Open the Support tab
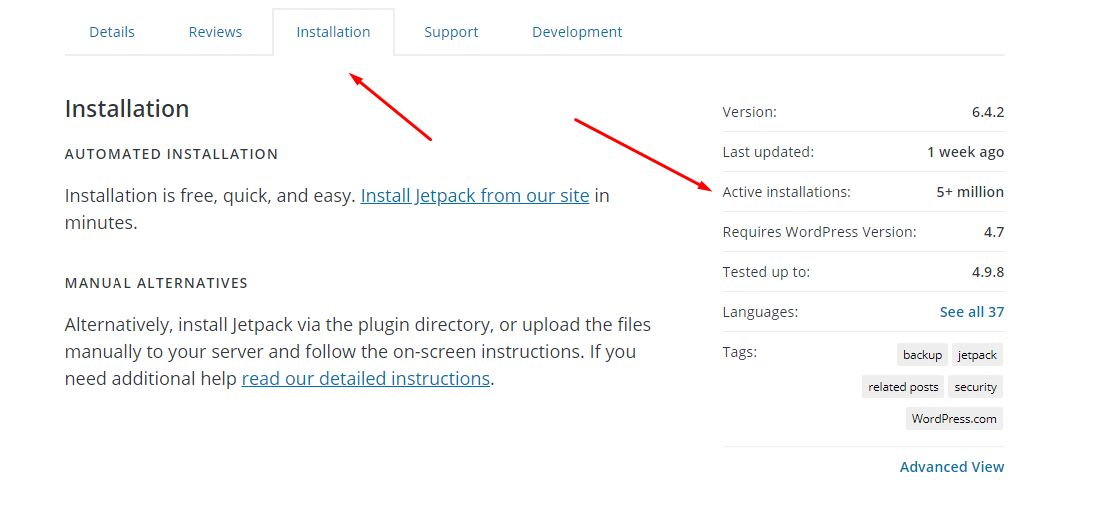The width and height of the screenshot is (1102, 509). click(x=451, y=32)
